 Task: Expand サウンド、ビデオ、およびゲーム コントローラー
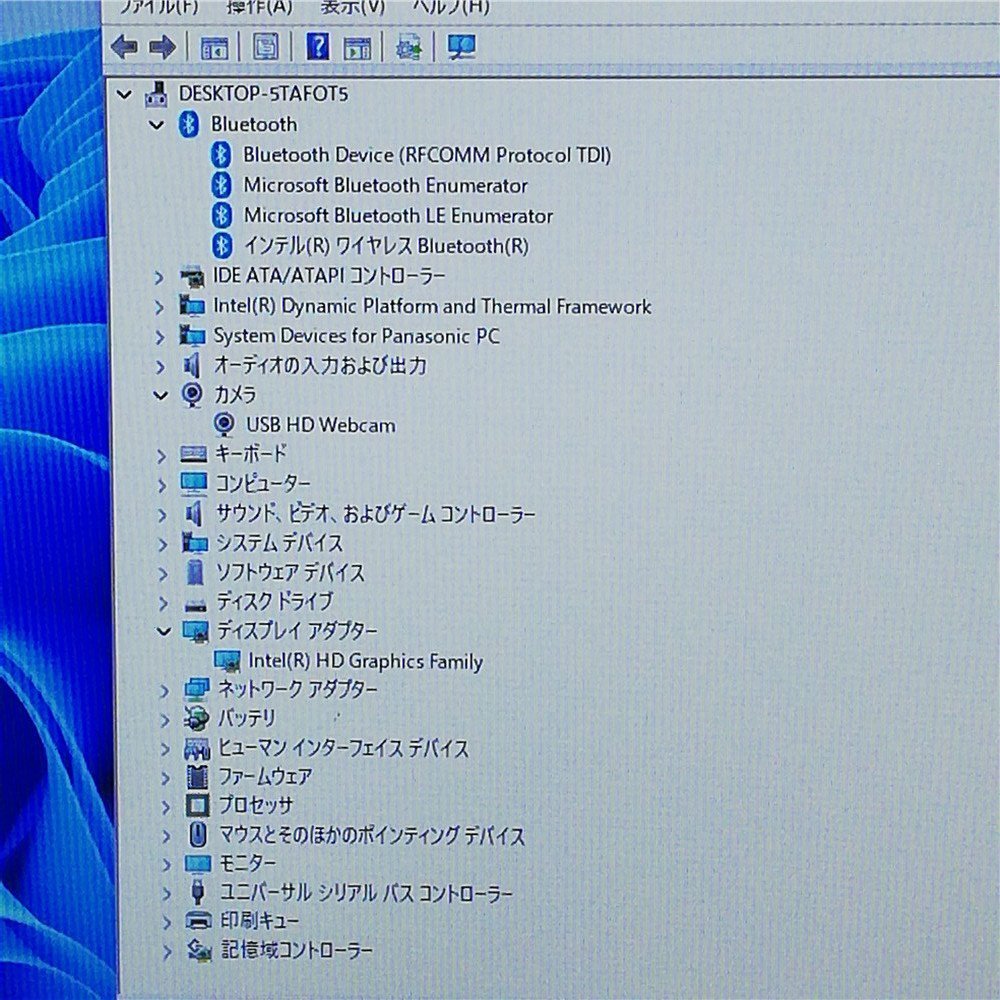[x=162, y=515]
